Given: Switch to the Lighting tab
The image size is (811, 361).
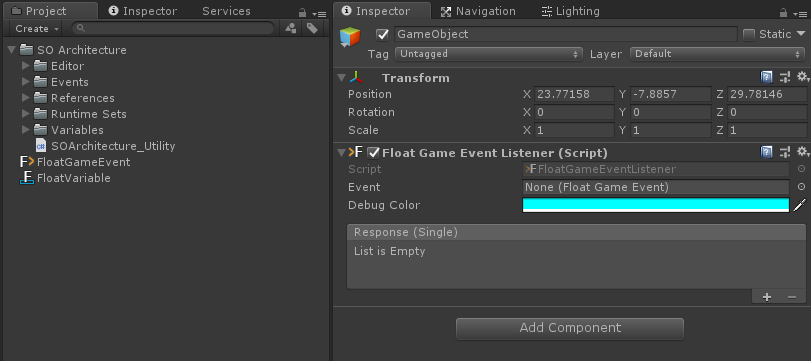Looking at the screenshot, I should 570,11.
